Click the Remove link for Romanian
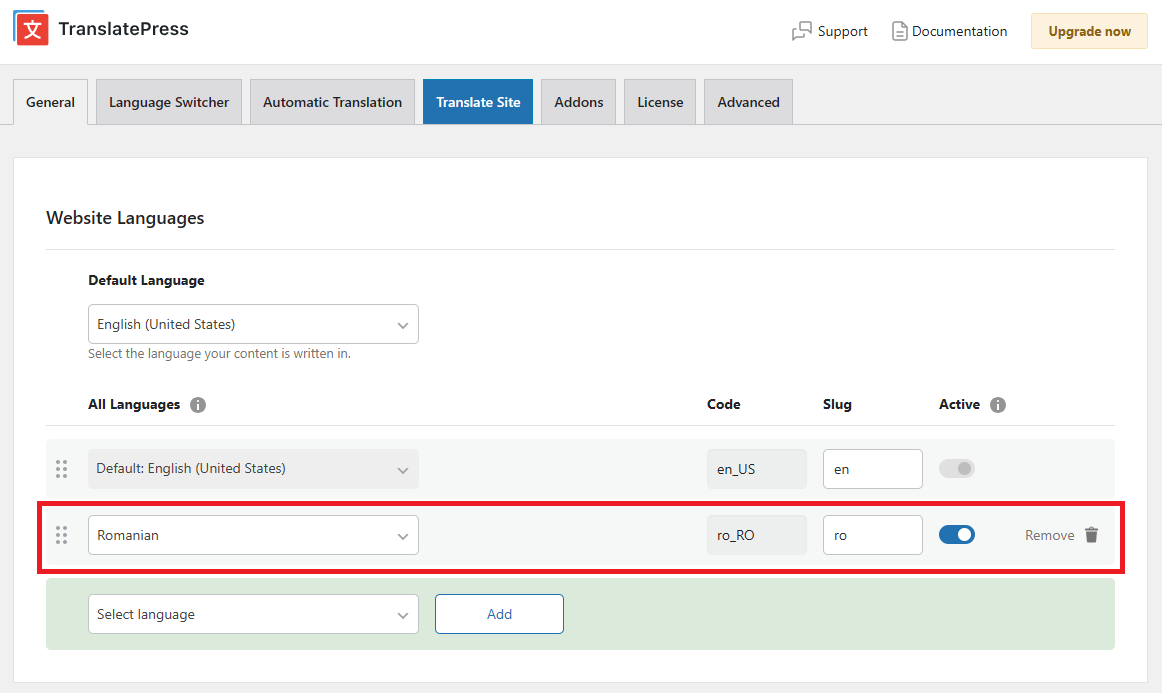Viewport: 1162px width, 693px height. point(1048,535)
